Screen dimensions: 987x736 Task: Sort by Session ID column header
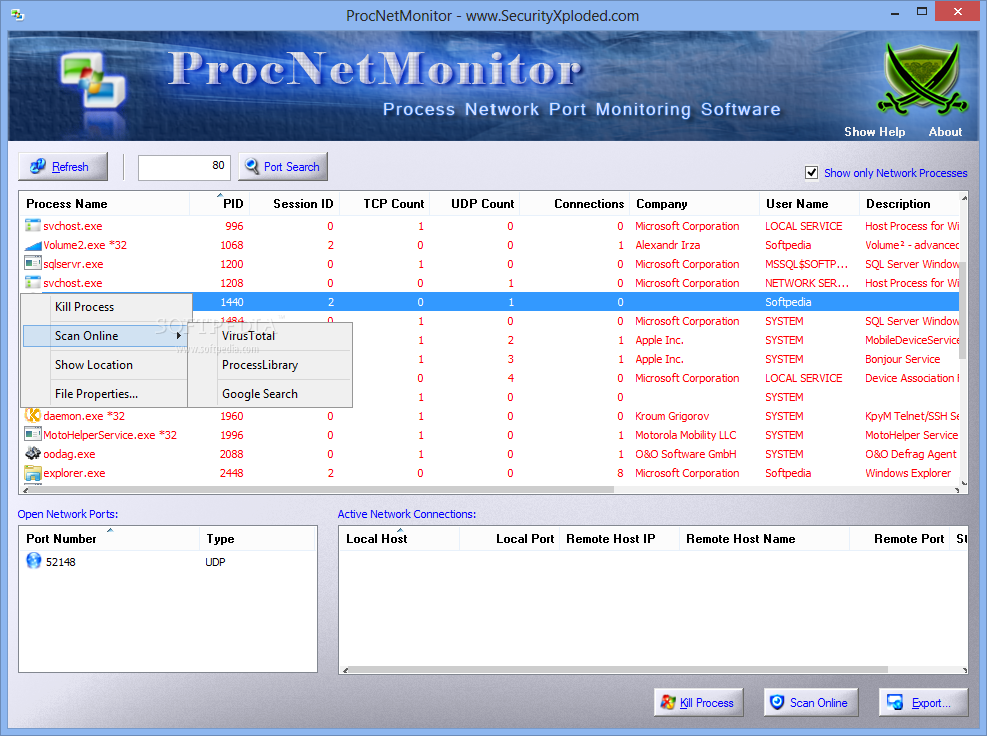point(295,203)
